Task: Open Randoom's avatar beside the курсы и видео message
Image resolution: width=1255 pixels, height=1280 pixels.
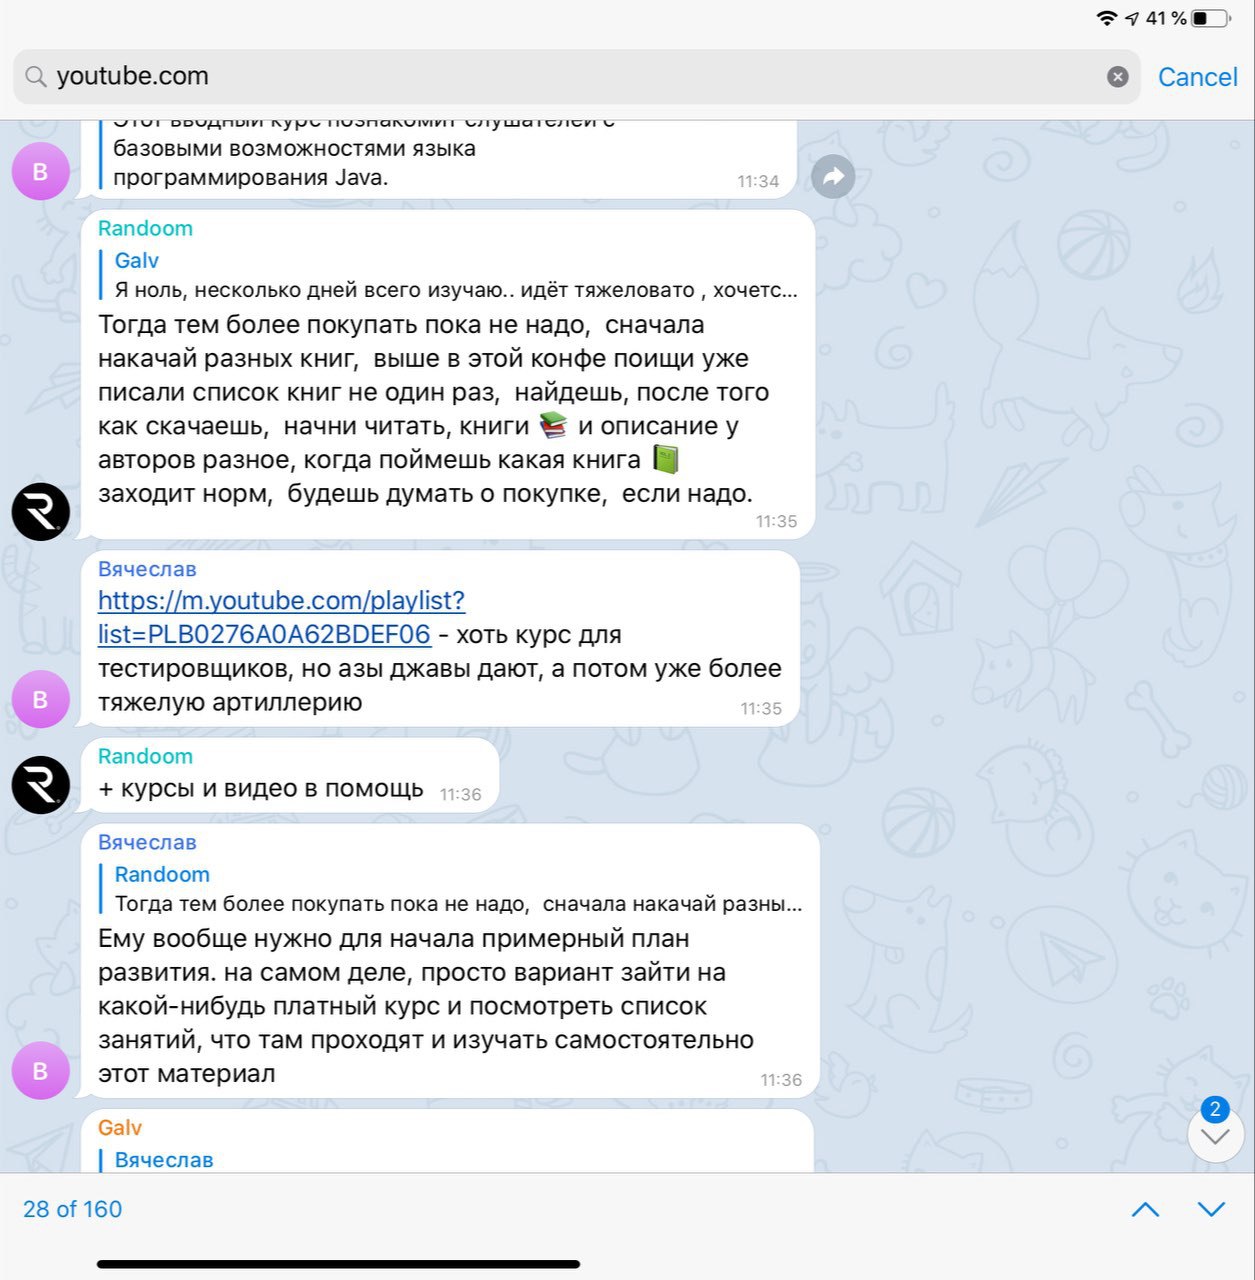Action: tap(41, 784)
